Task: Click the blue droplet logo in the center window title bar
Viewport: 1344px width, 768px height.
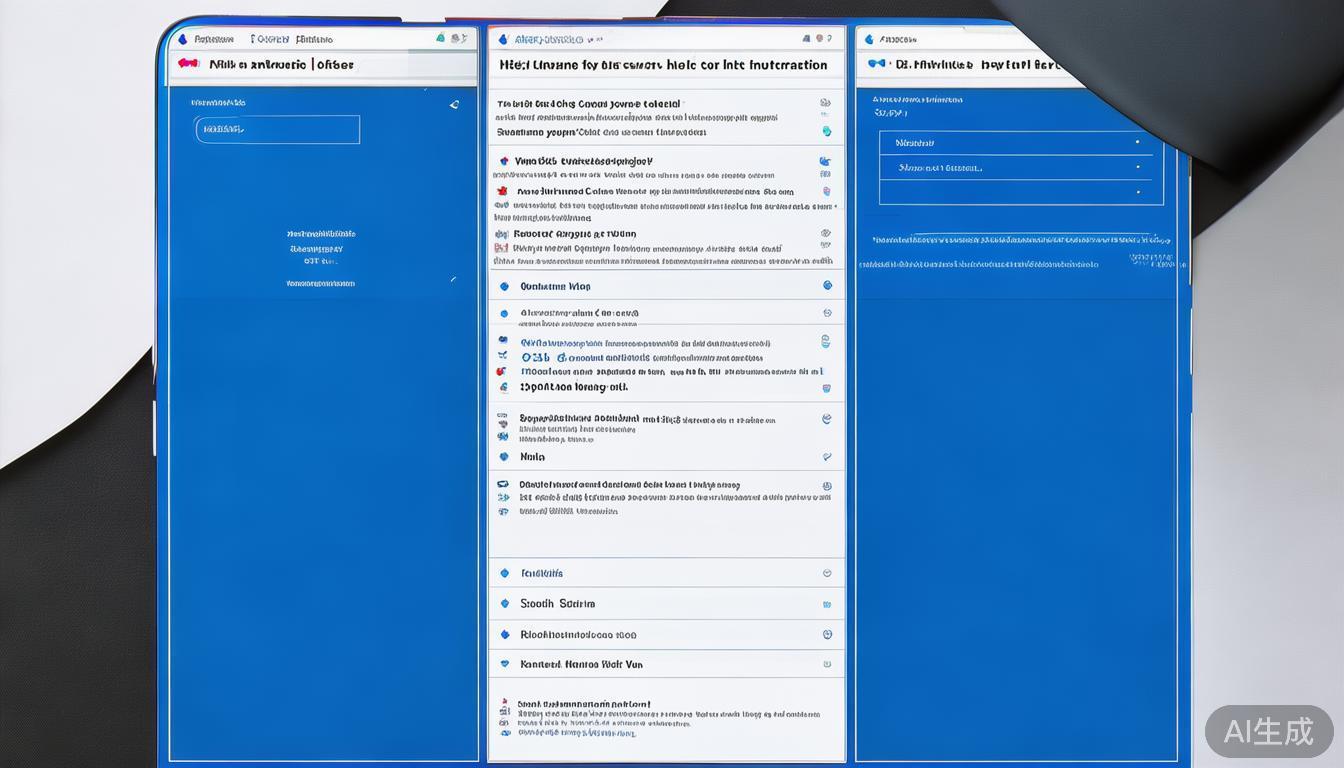Action: click(x=503, y=39)
